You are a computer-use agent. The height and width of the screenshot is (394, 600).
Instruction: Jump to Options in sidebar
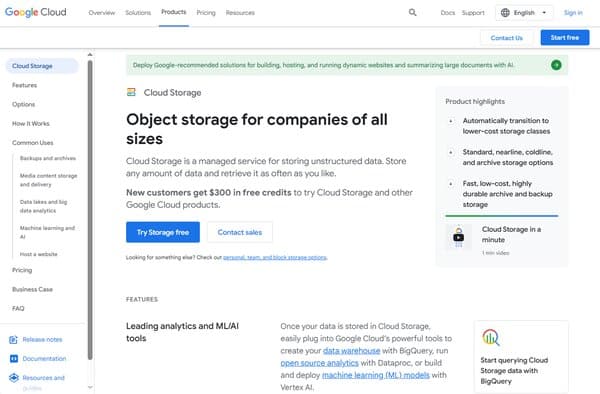click(23, 104)
